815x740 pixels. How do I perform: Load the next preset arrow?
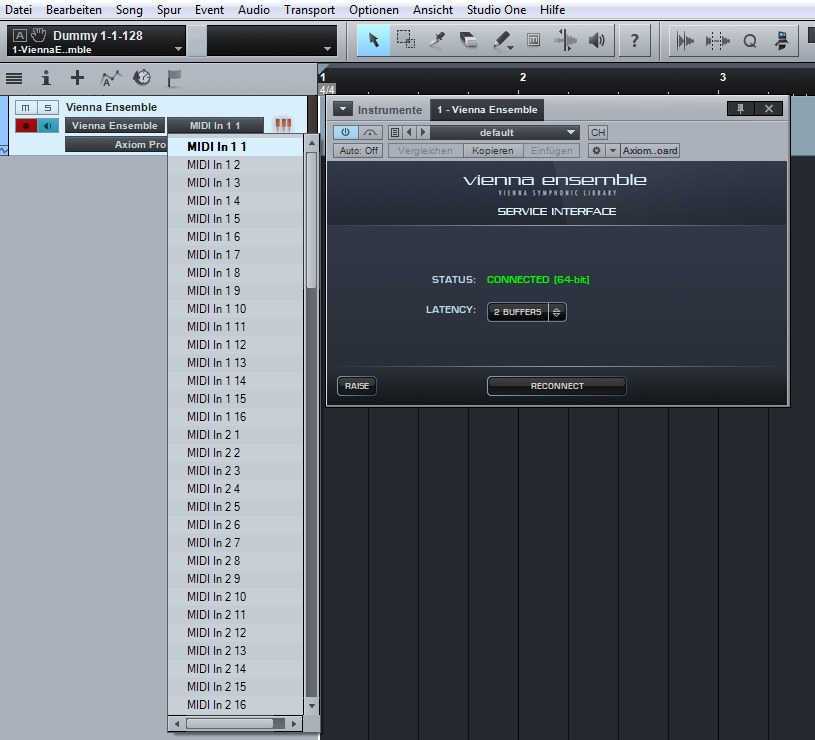(423, 133)
